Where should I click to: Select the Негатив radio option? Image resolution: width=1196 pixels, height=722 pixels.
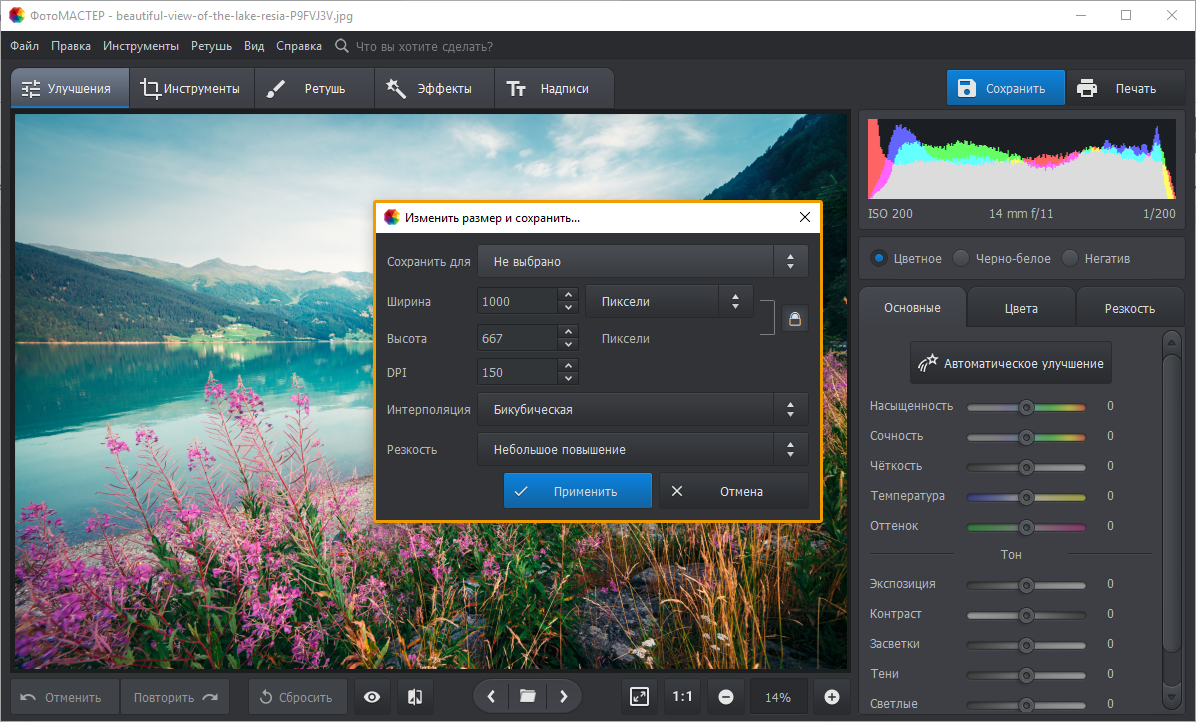tap(1070, 258)
